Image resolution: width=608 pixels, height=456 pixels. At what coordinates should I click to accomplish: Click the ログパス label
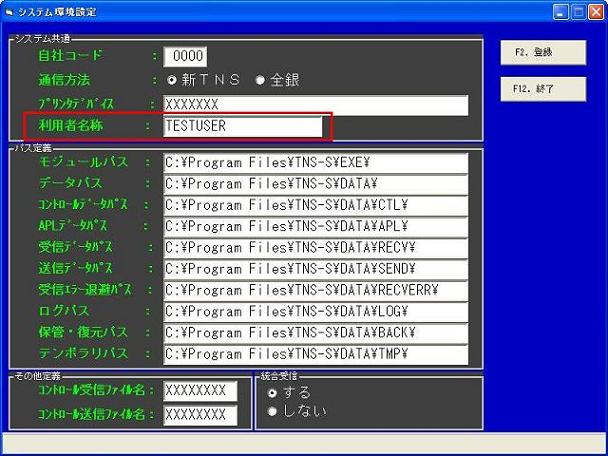coord(64,311)
